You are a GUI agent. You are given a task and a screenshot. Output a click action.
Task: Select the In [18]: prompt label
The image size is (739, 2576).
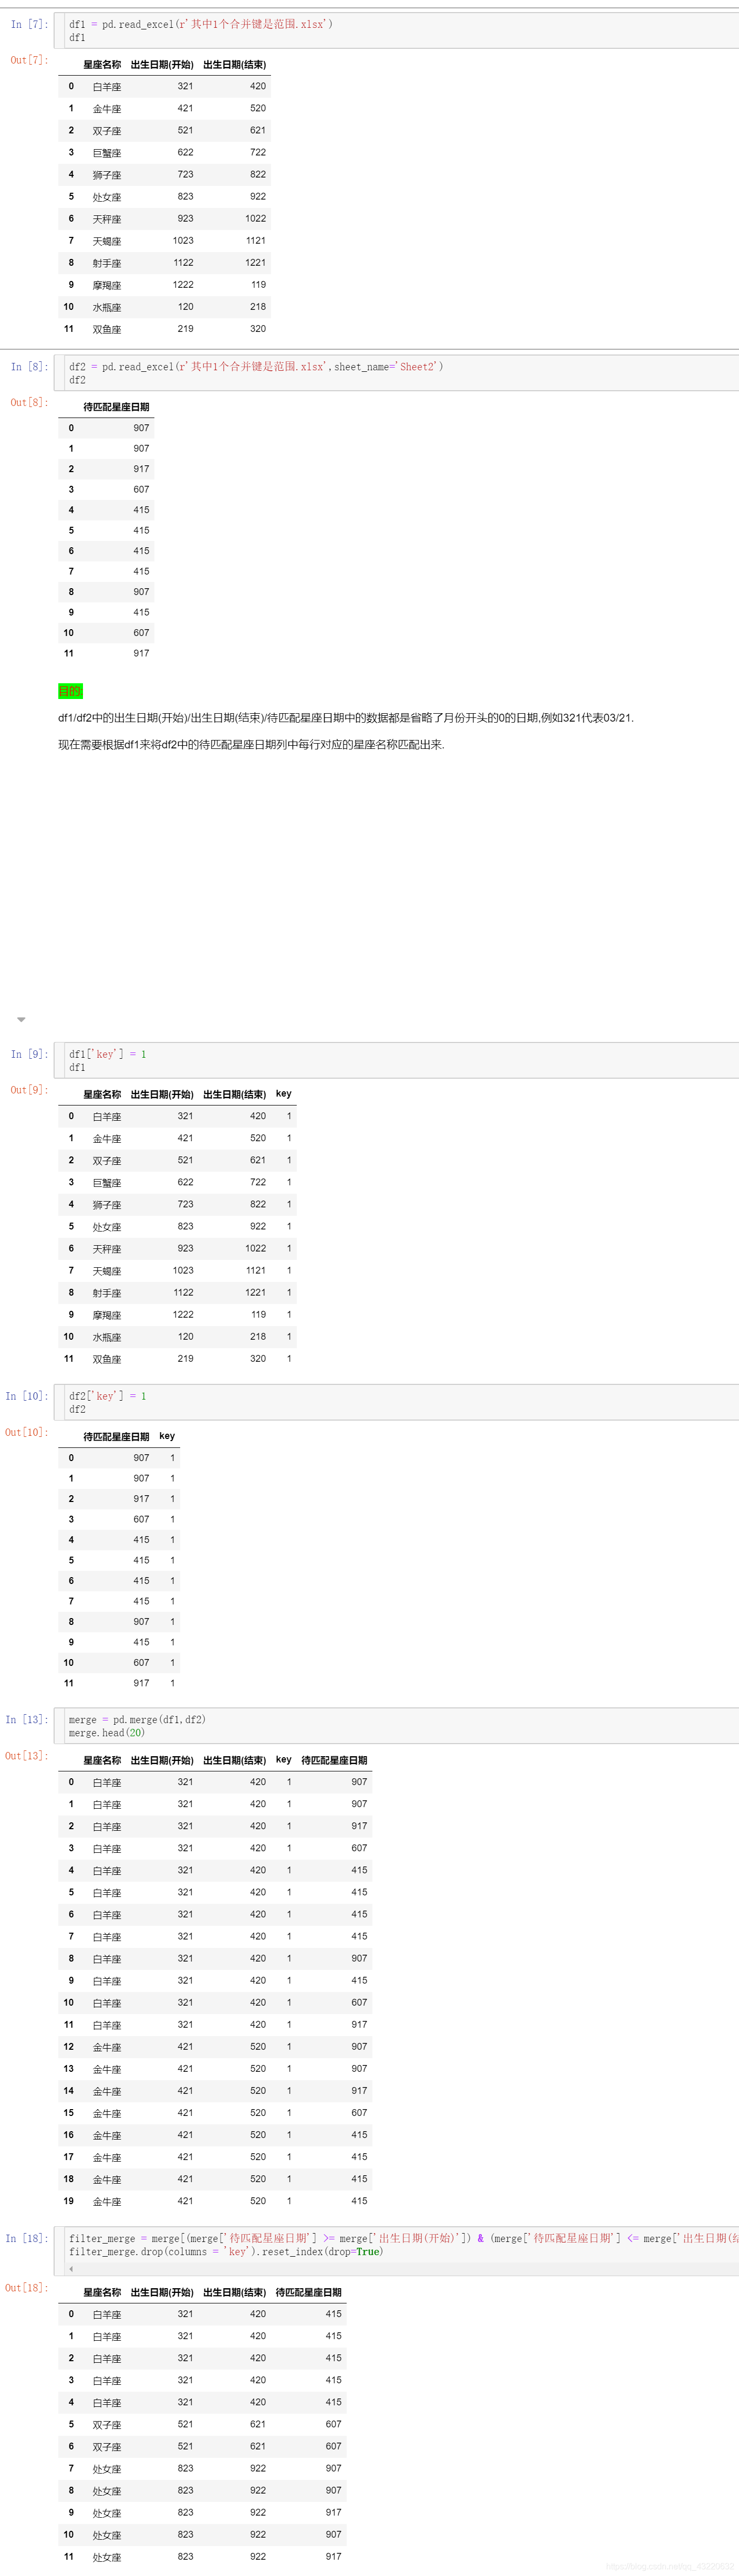26,2238
